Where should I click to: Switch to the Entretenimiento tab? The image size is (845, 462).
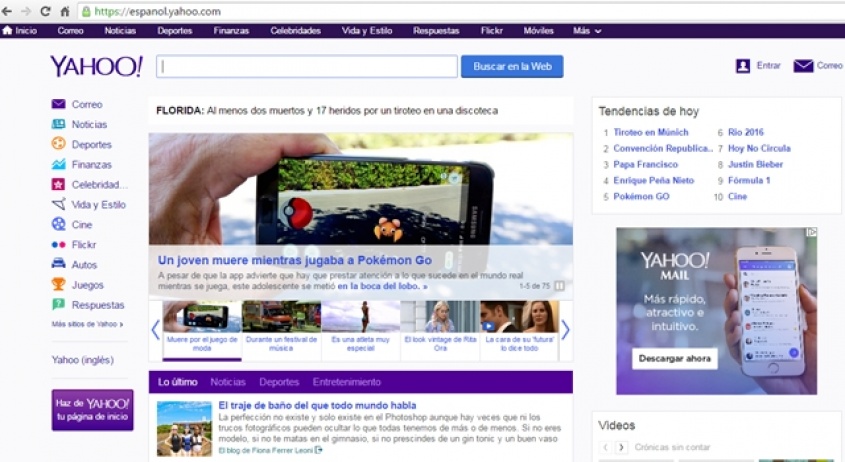pyautogui.click(x=347, y=382)
